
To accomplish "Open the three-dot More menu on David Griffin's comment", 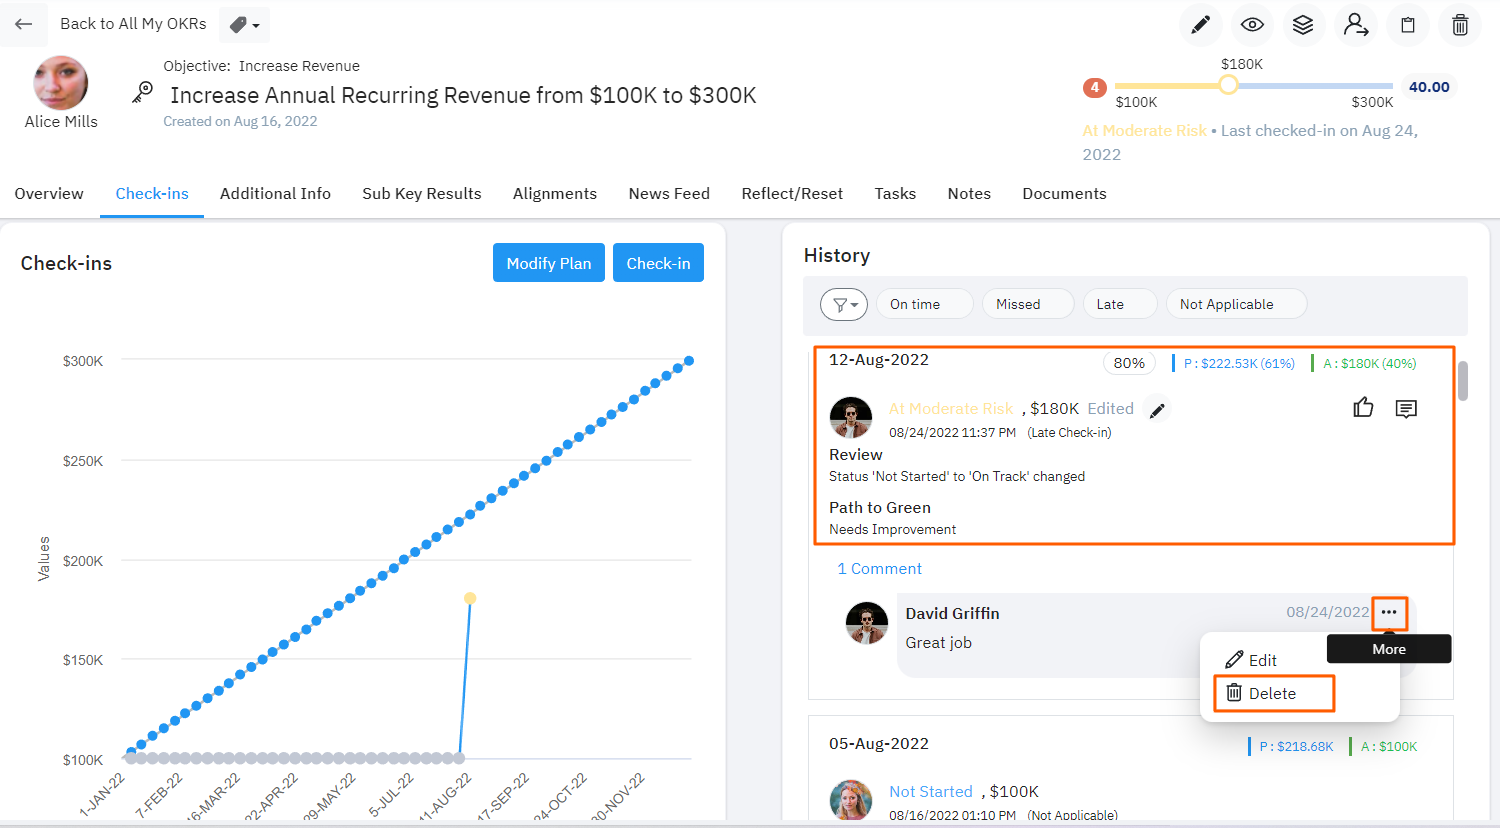I will click(1389, 612).
